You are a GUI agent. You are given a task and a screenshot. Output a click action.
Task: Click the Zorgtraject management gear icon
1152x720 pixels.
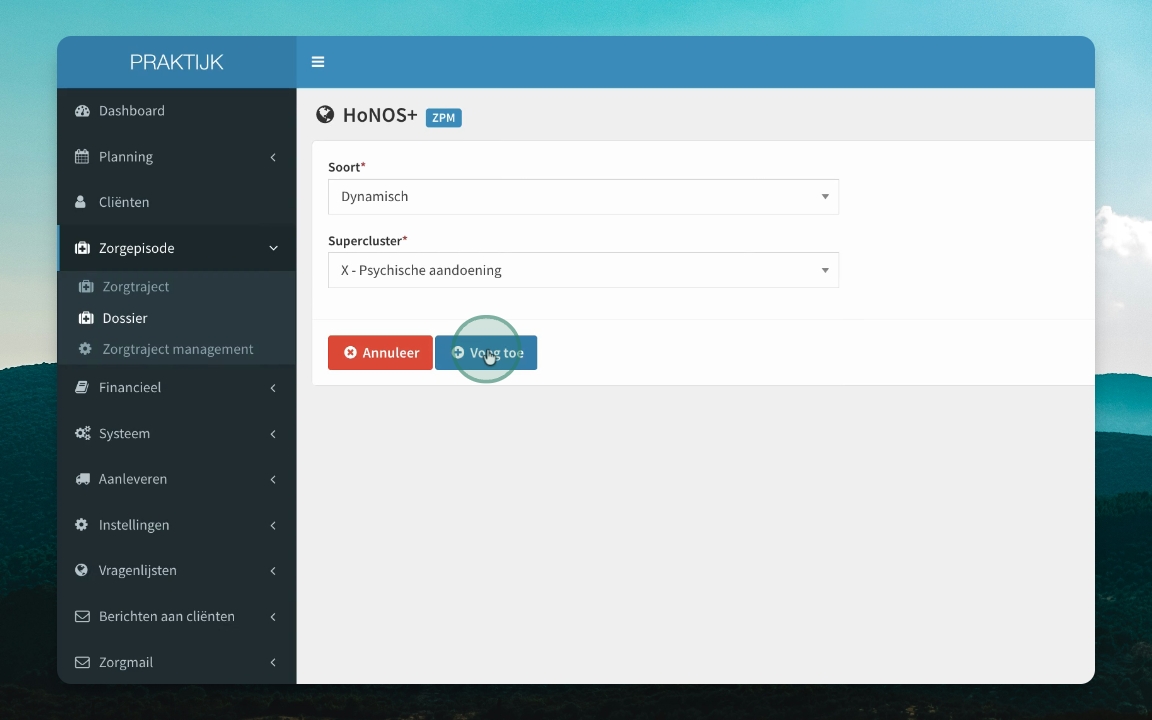[x=85, y=349]
